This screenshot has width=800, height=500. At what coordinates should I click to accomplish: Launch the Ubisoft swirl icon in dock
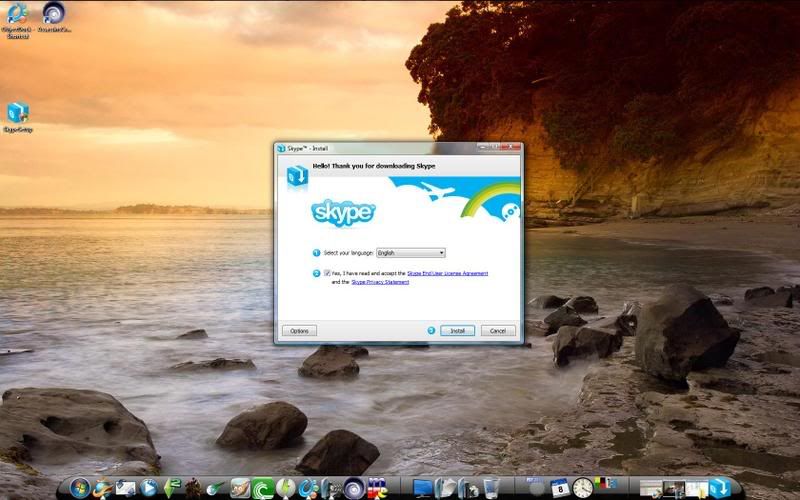click(354, 488)
